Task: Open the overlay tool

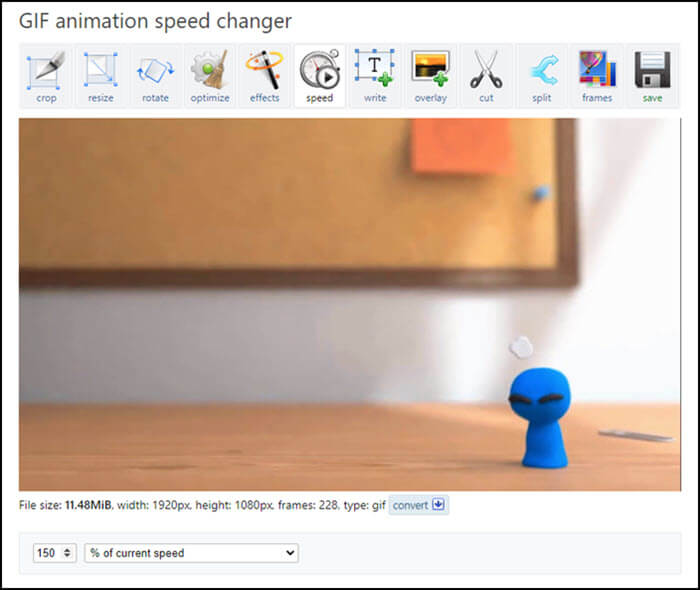Action: click(x=430, y=76)
